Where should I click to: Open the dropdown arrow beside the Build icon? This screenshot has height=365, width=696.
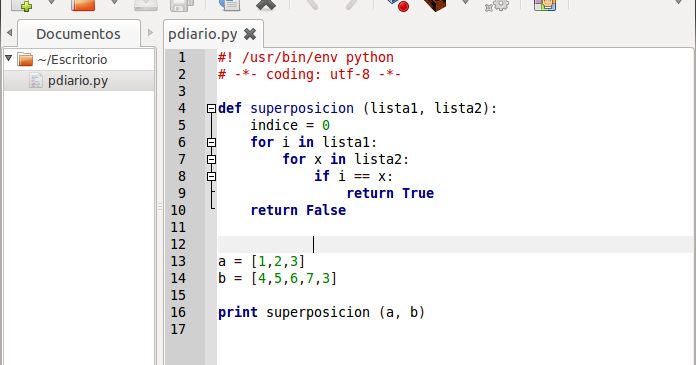point(466,3)
